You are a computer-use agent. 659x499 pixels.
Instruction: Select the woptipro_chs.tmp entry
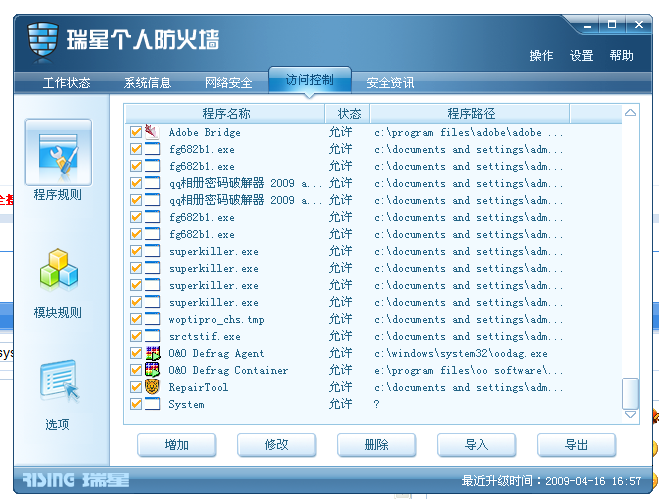[x=216, y=319]
